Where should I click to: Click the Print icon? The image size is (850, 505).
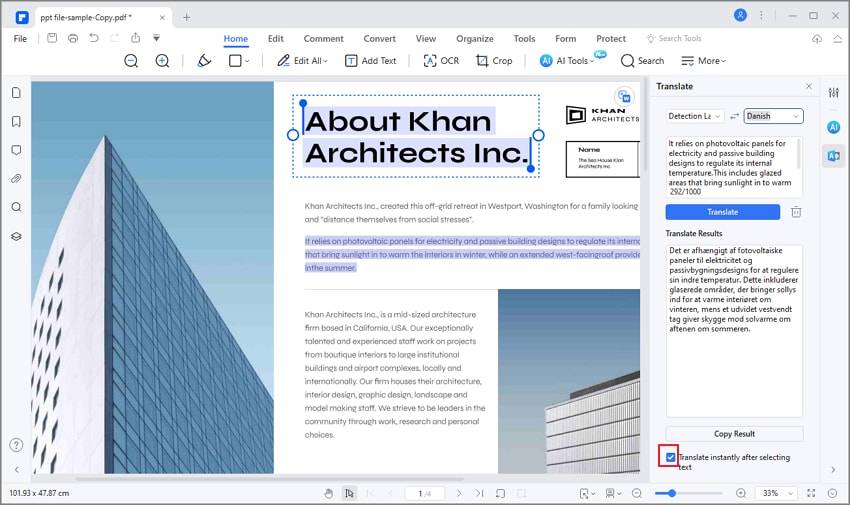[73, 38]
